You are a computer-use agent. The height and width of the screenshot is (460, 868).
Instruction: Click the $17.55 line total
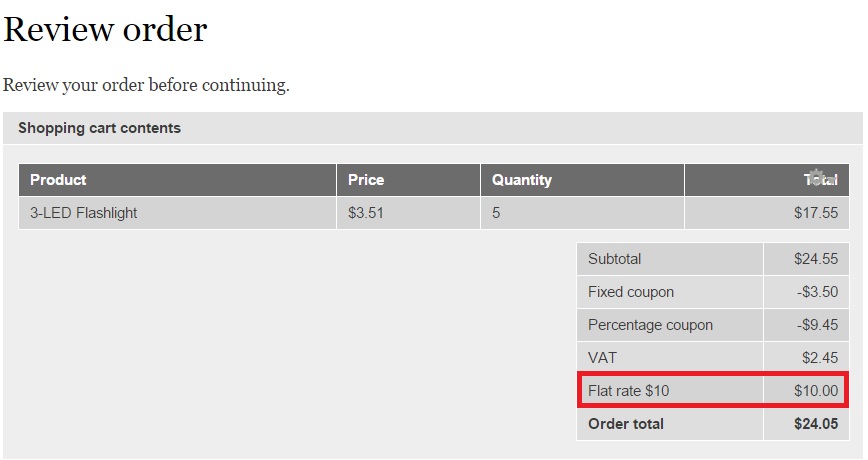[816, 213]
